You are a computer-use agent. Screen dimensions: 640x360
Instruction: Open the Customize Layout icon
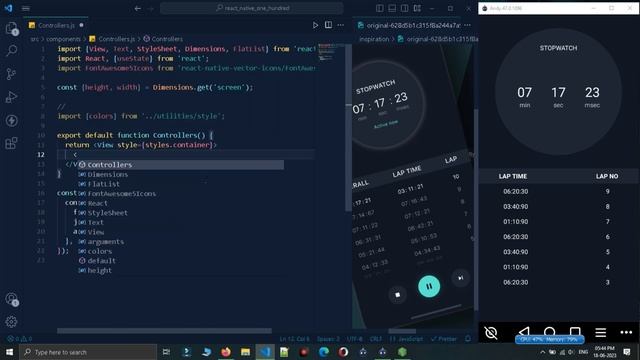417,8
